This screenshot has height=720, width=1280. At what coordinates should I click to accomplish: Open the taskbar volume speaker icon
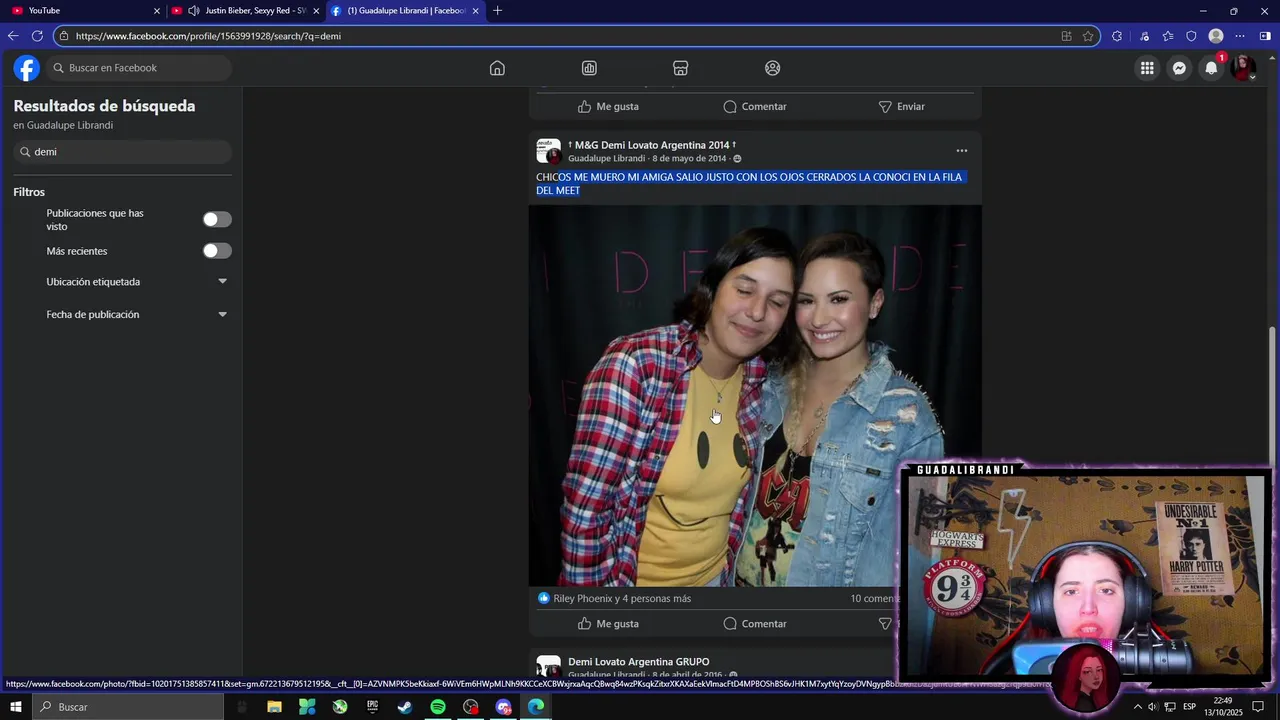(x=1152, y=707)
